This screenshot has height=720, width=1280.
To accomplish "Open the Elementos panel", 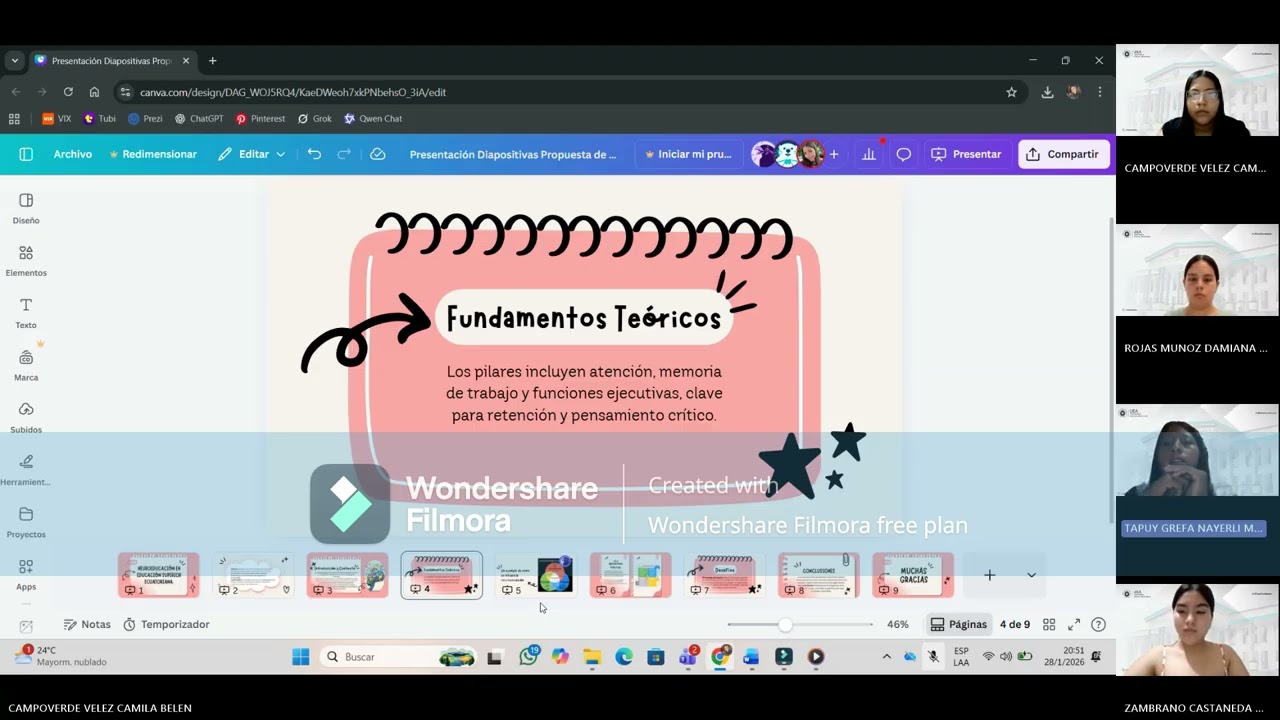I will tap(26, 260).
